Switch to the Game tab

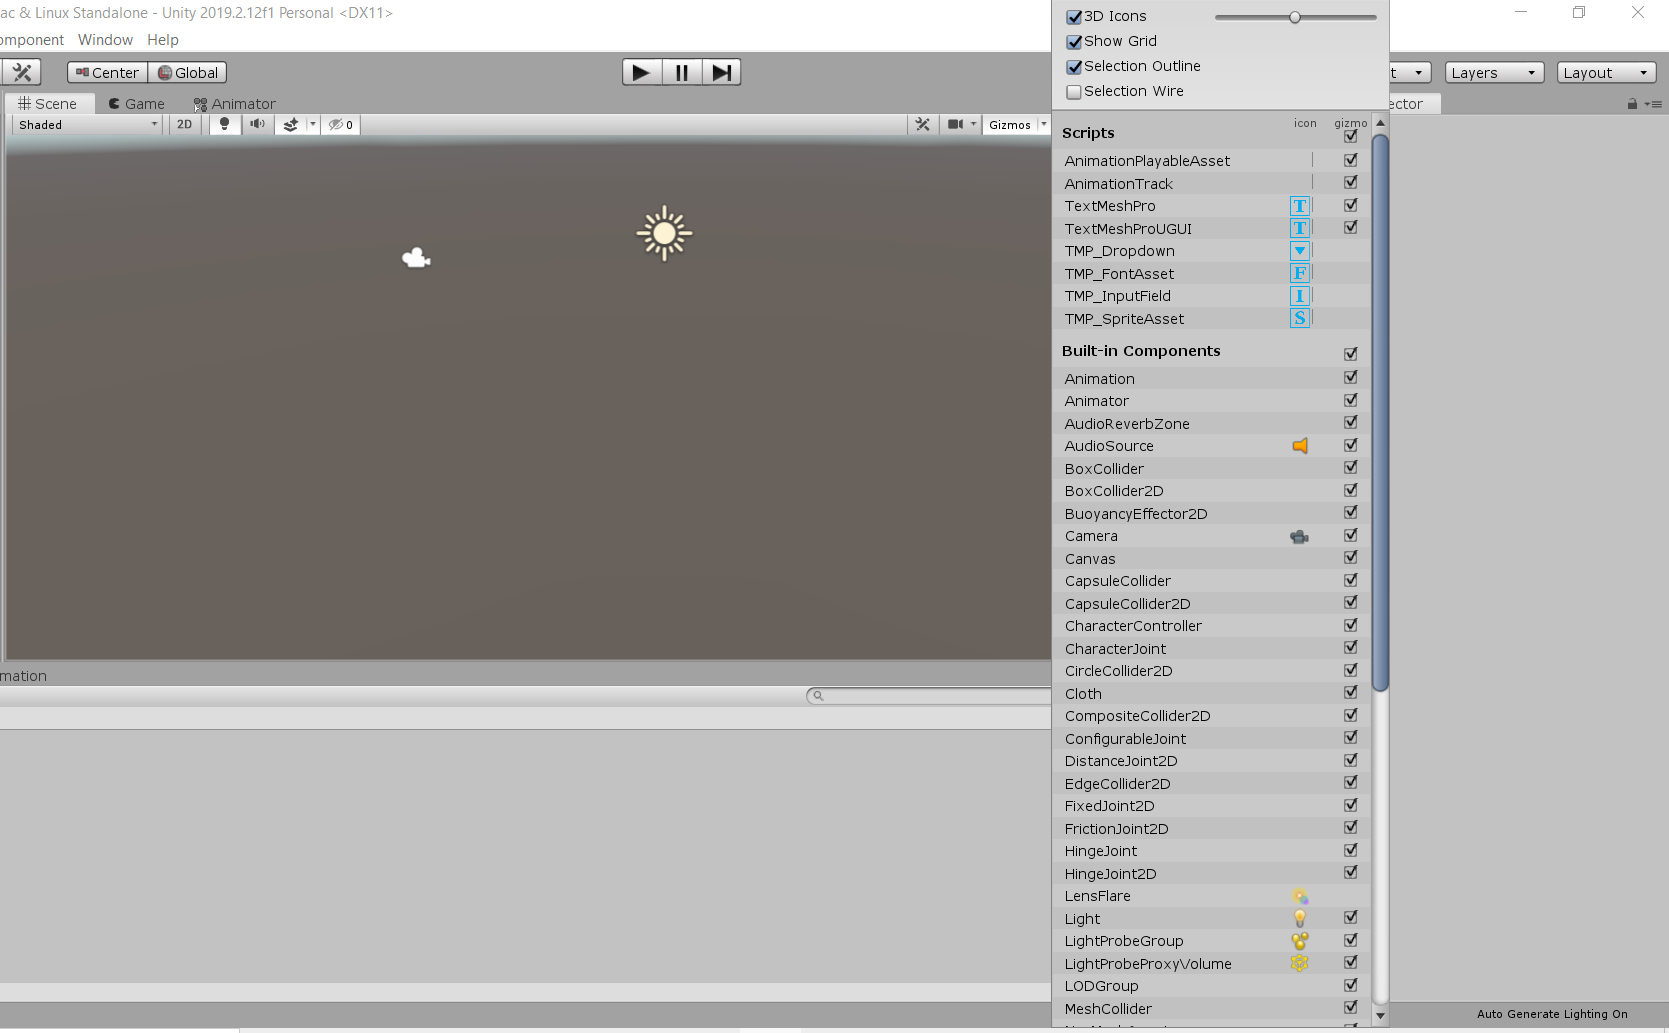tap(136, 103)
